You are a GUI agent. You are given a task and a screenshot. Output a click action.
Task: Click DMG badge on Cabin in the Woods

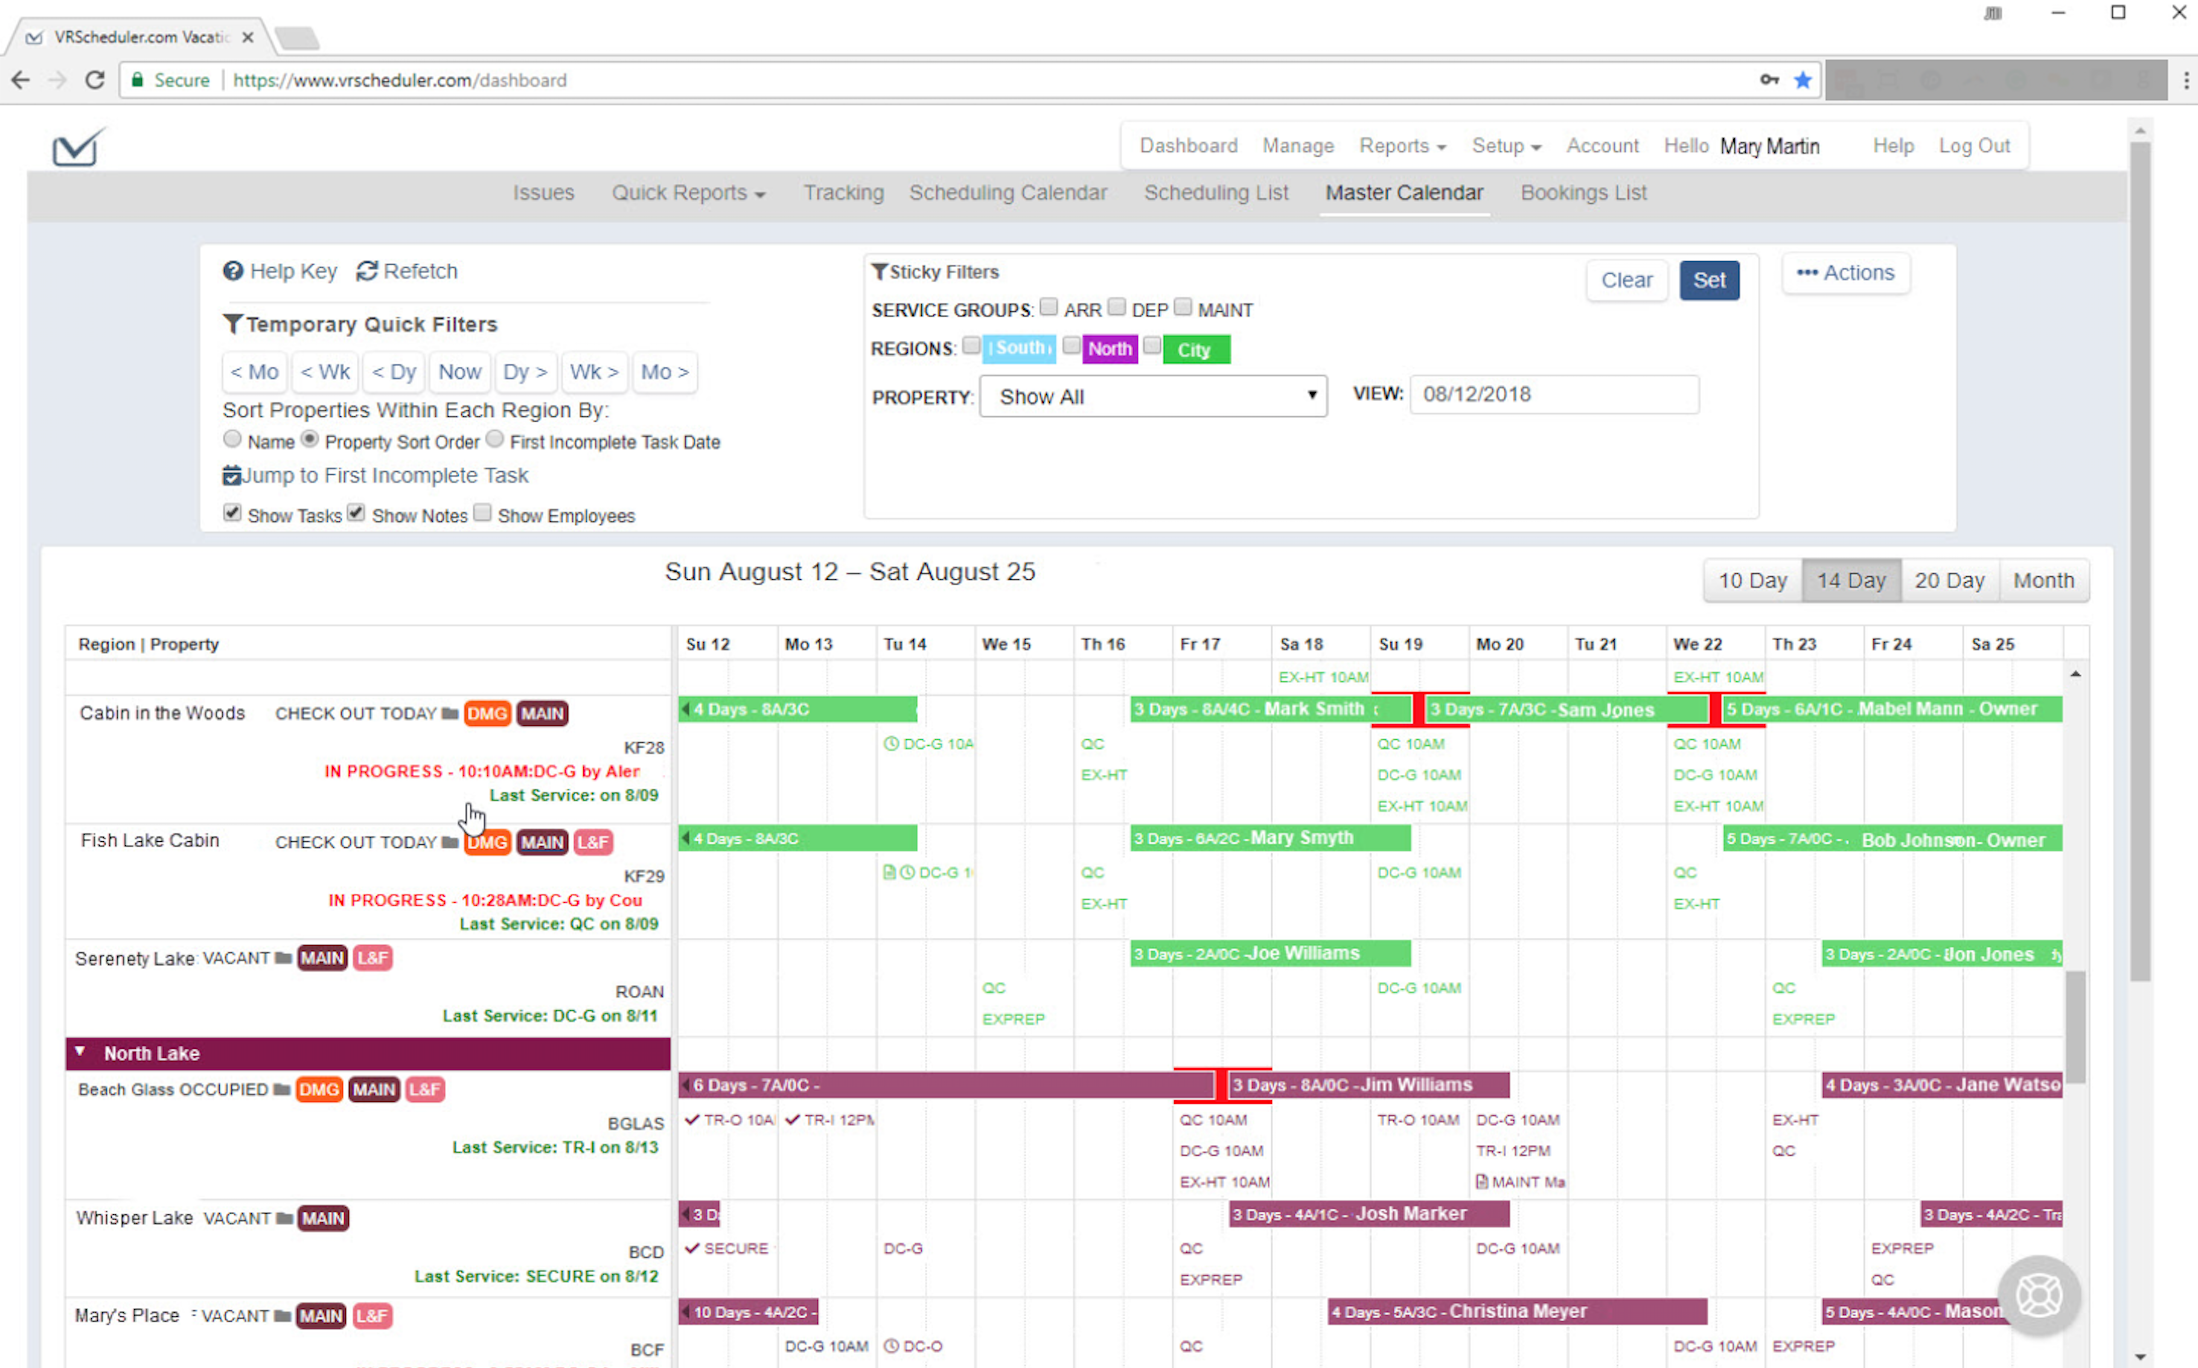click(487, 714)
